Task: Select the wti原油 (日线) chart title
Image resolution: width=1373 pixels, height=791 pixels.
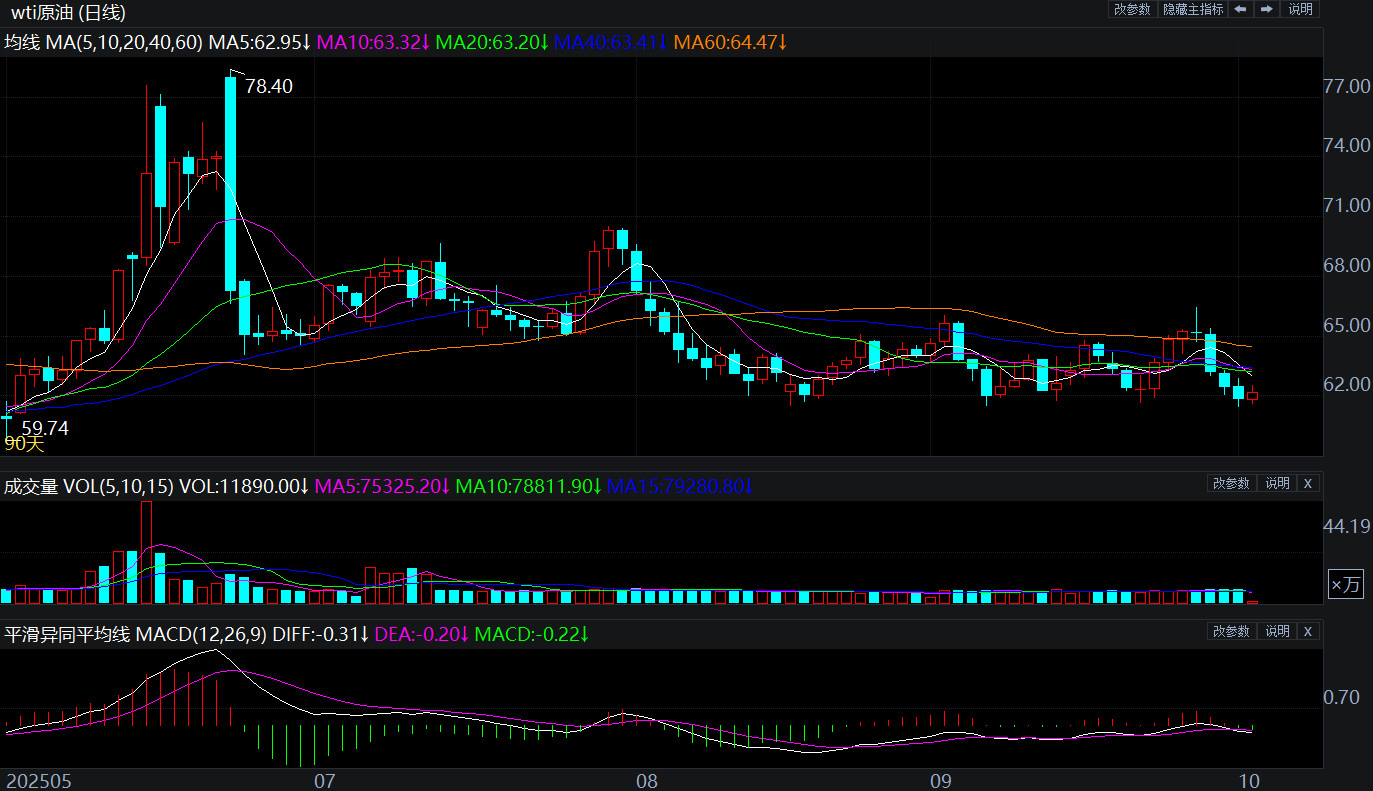Action: [69, 13]
